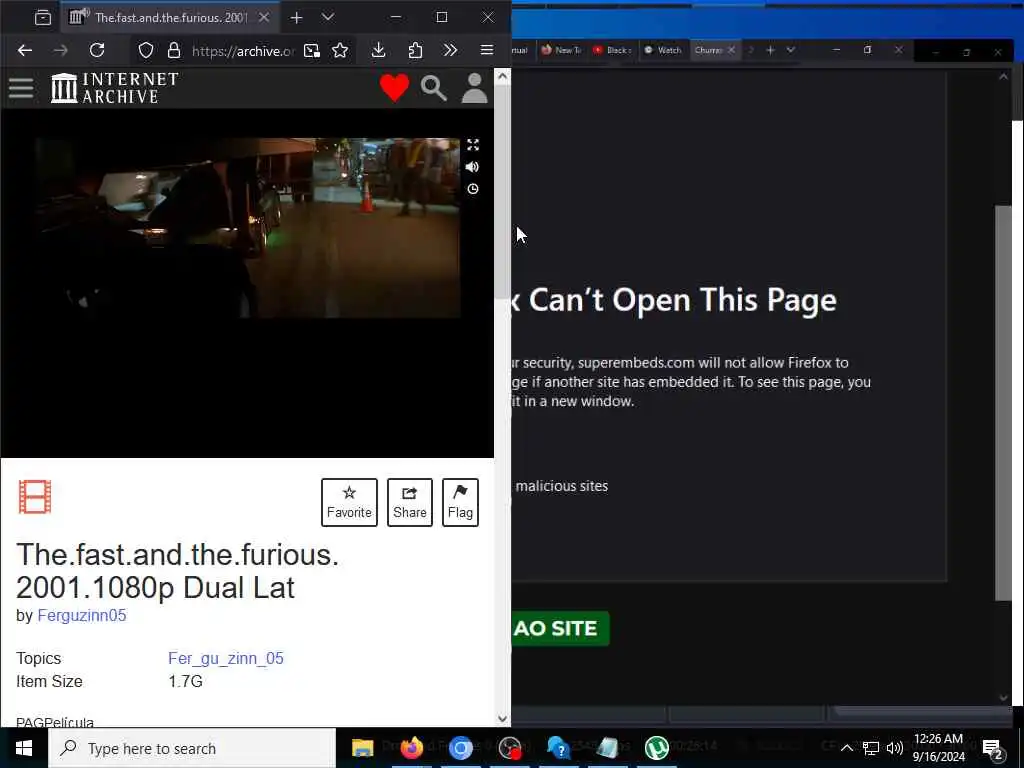Reload the Internet Archive page
The height and width of the screenshot is (768, 1024).
pos(97,50)
